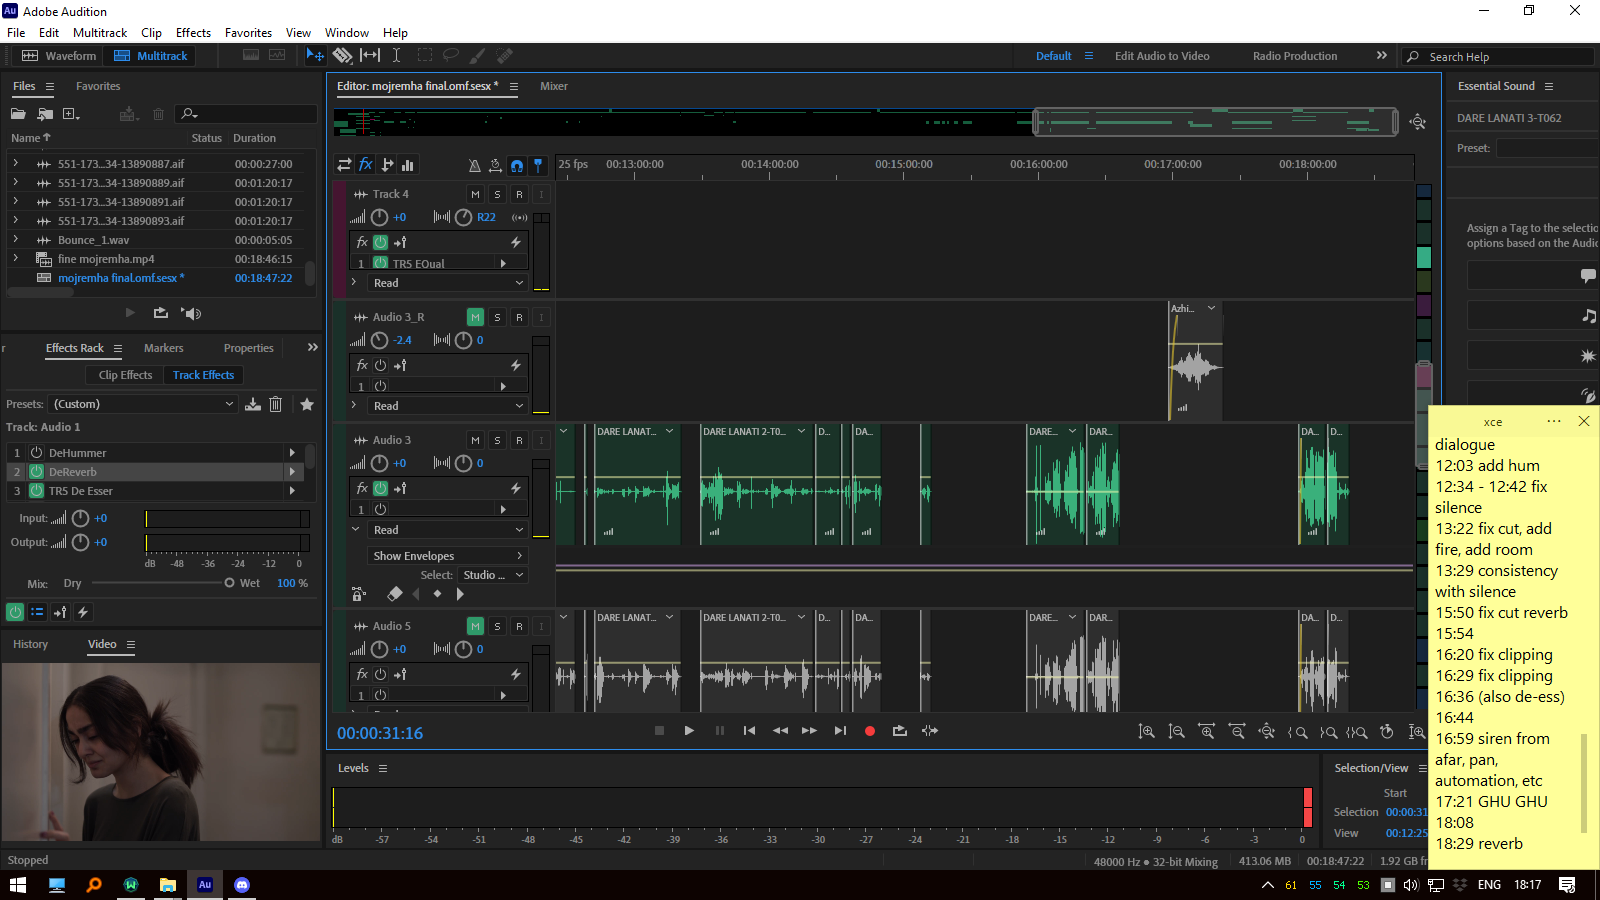The width and height of the screenshot is (1600, 900).
Task: Select the Track Effects button
Action: pos(203,375)
